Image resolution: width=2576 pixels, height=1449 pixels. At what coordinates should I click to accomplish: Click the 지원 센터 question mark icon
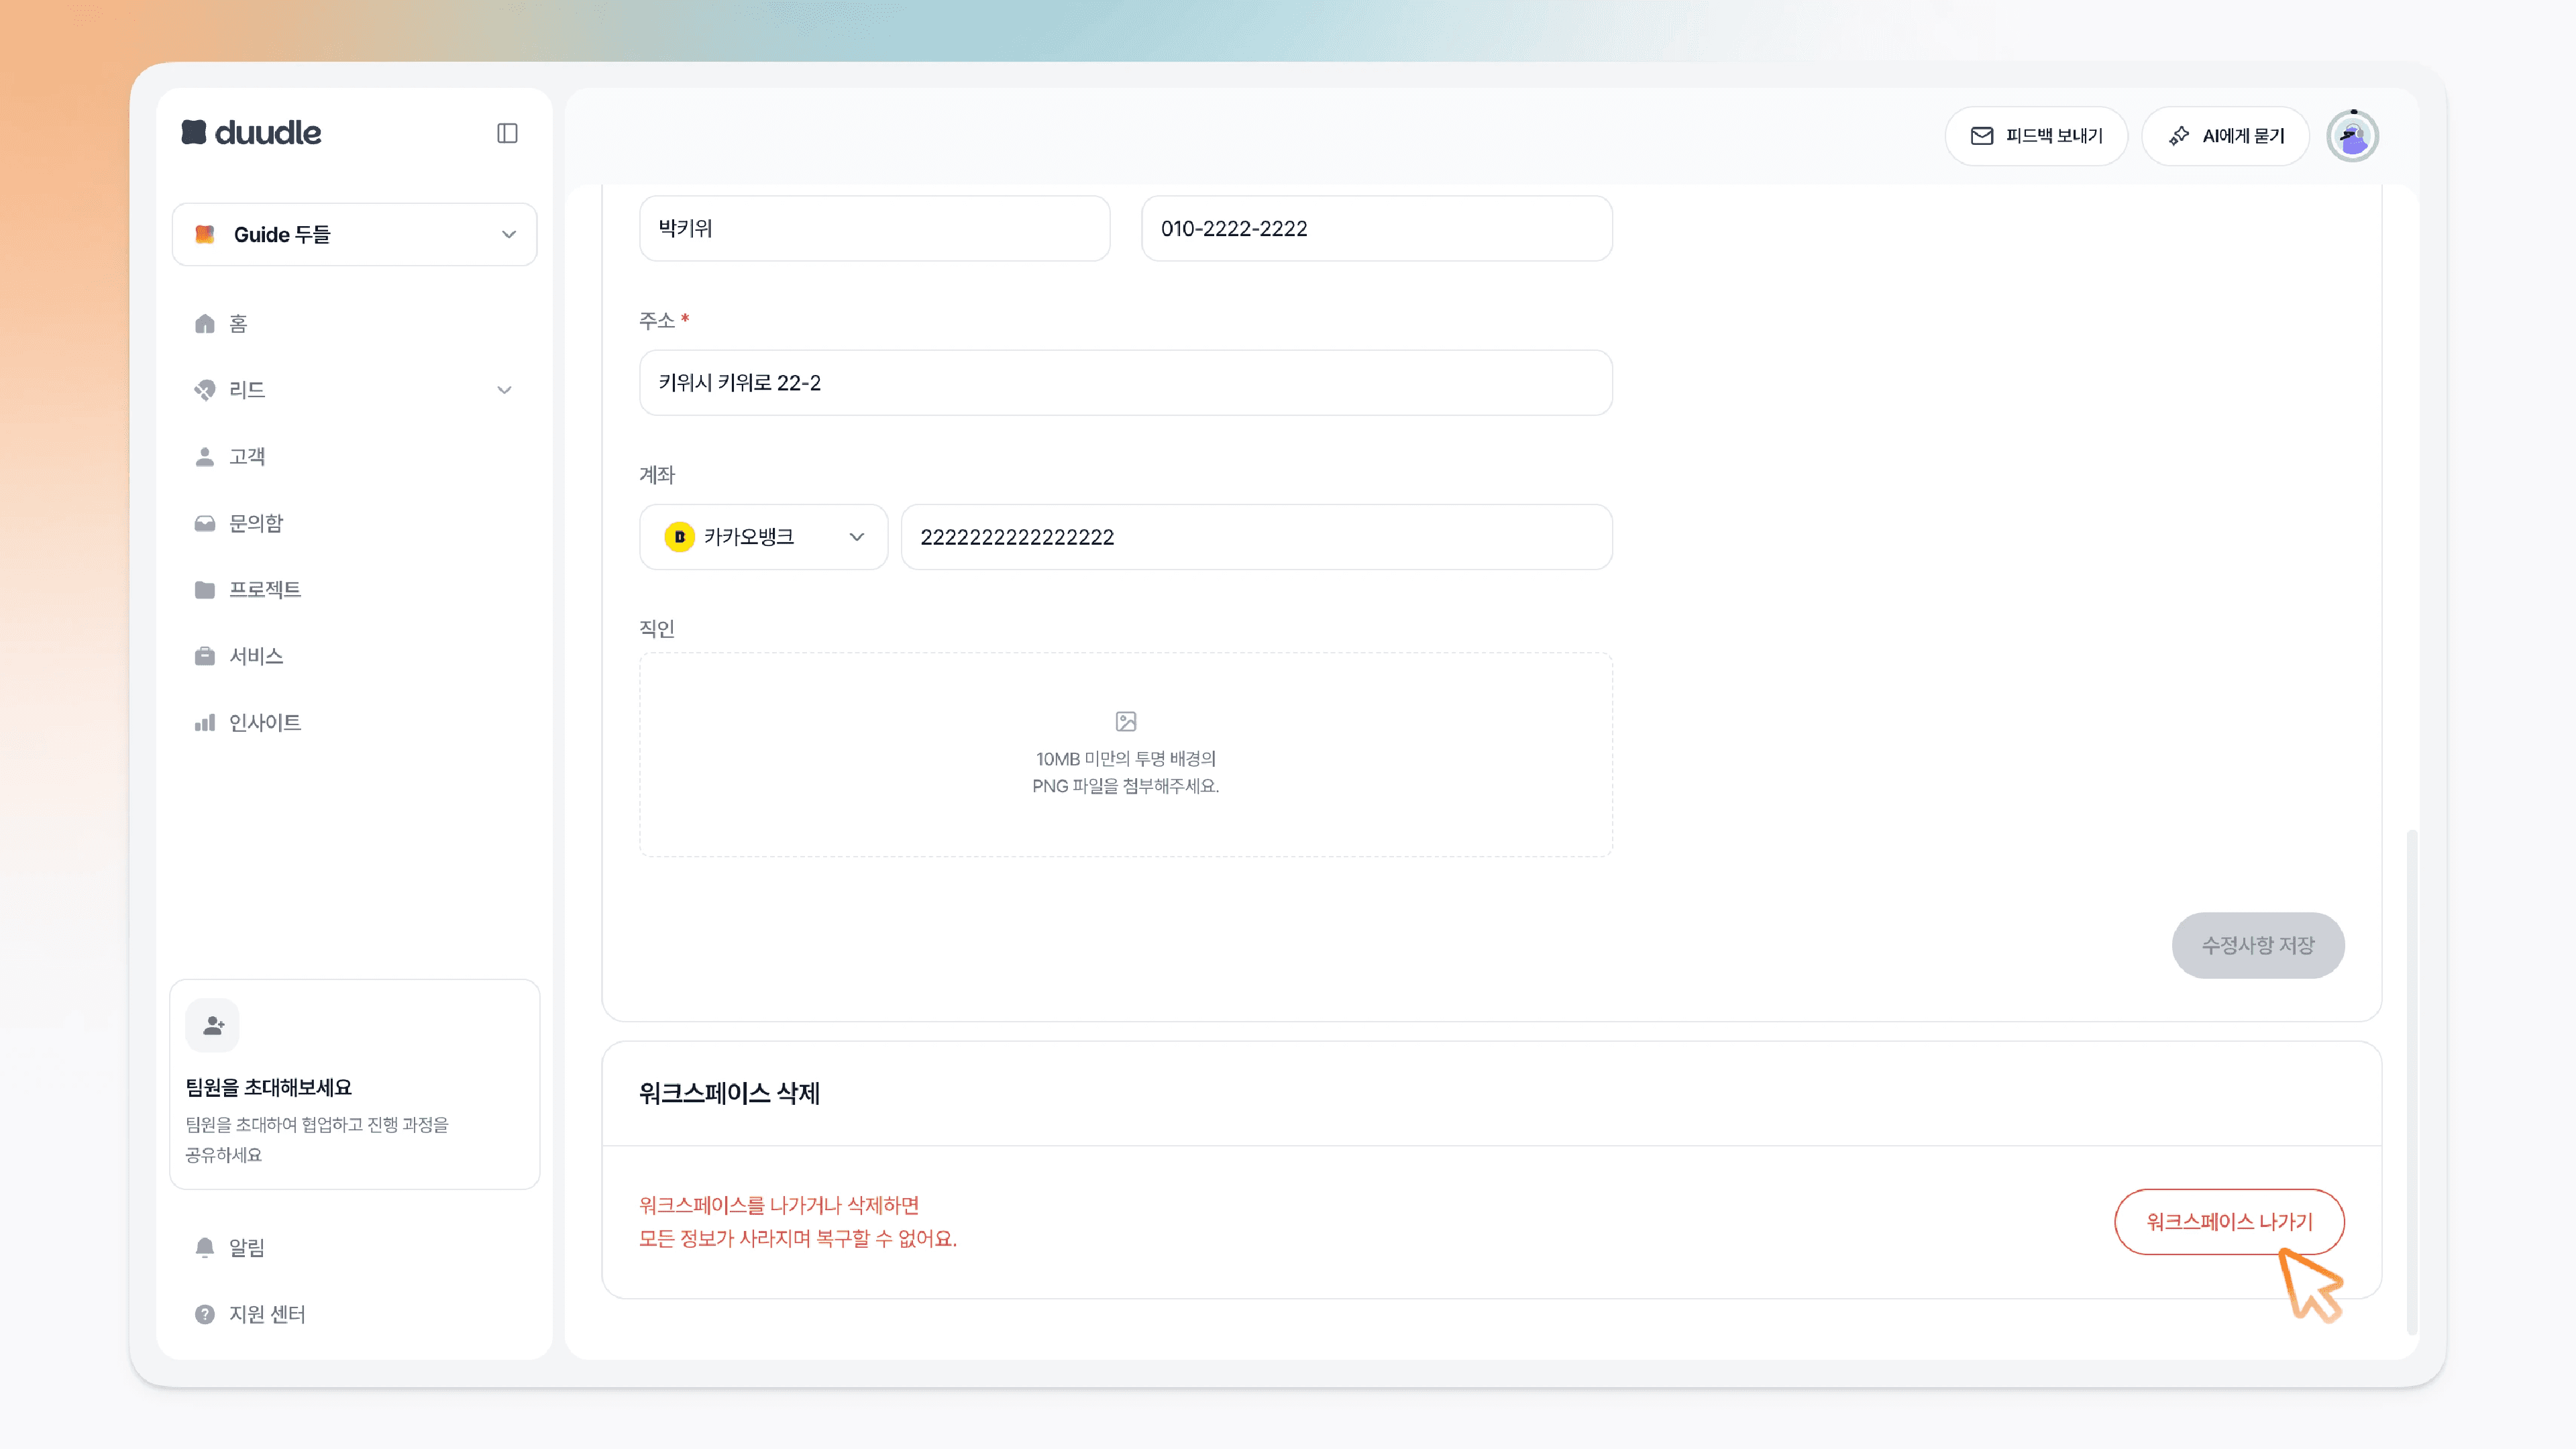[x=205, y=1314]
